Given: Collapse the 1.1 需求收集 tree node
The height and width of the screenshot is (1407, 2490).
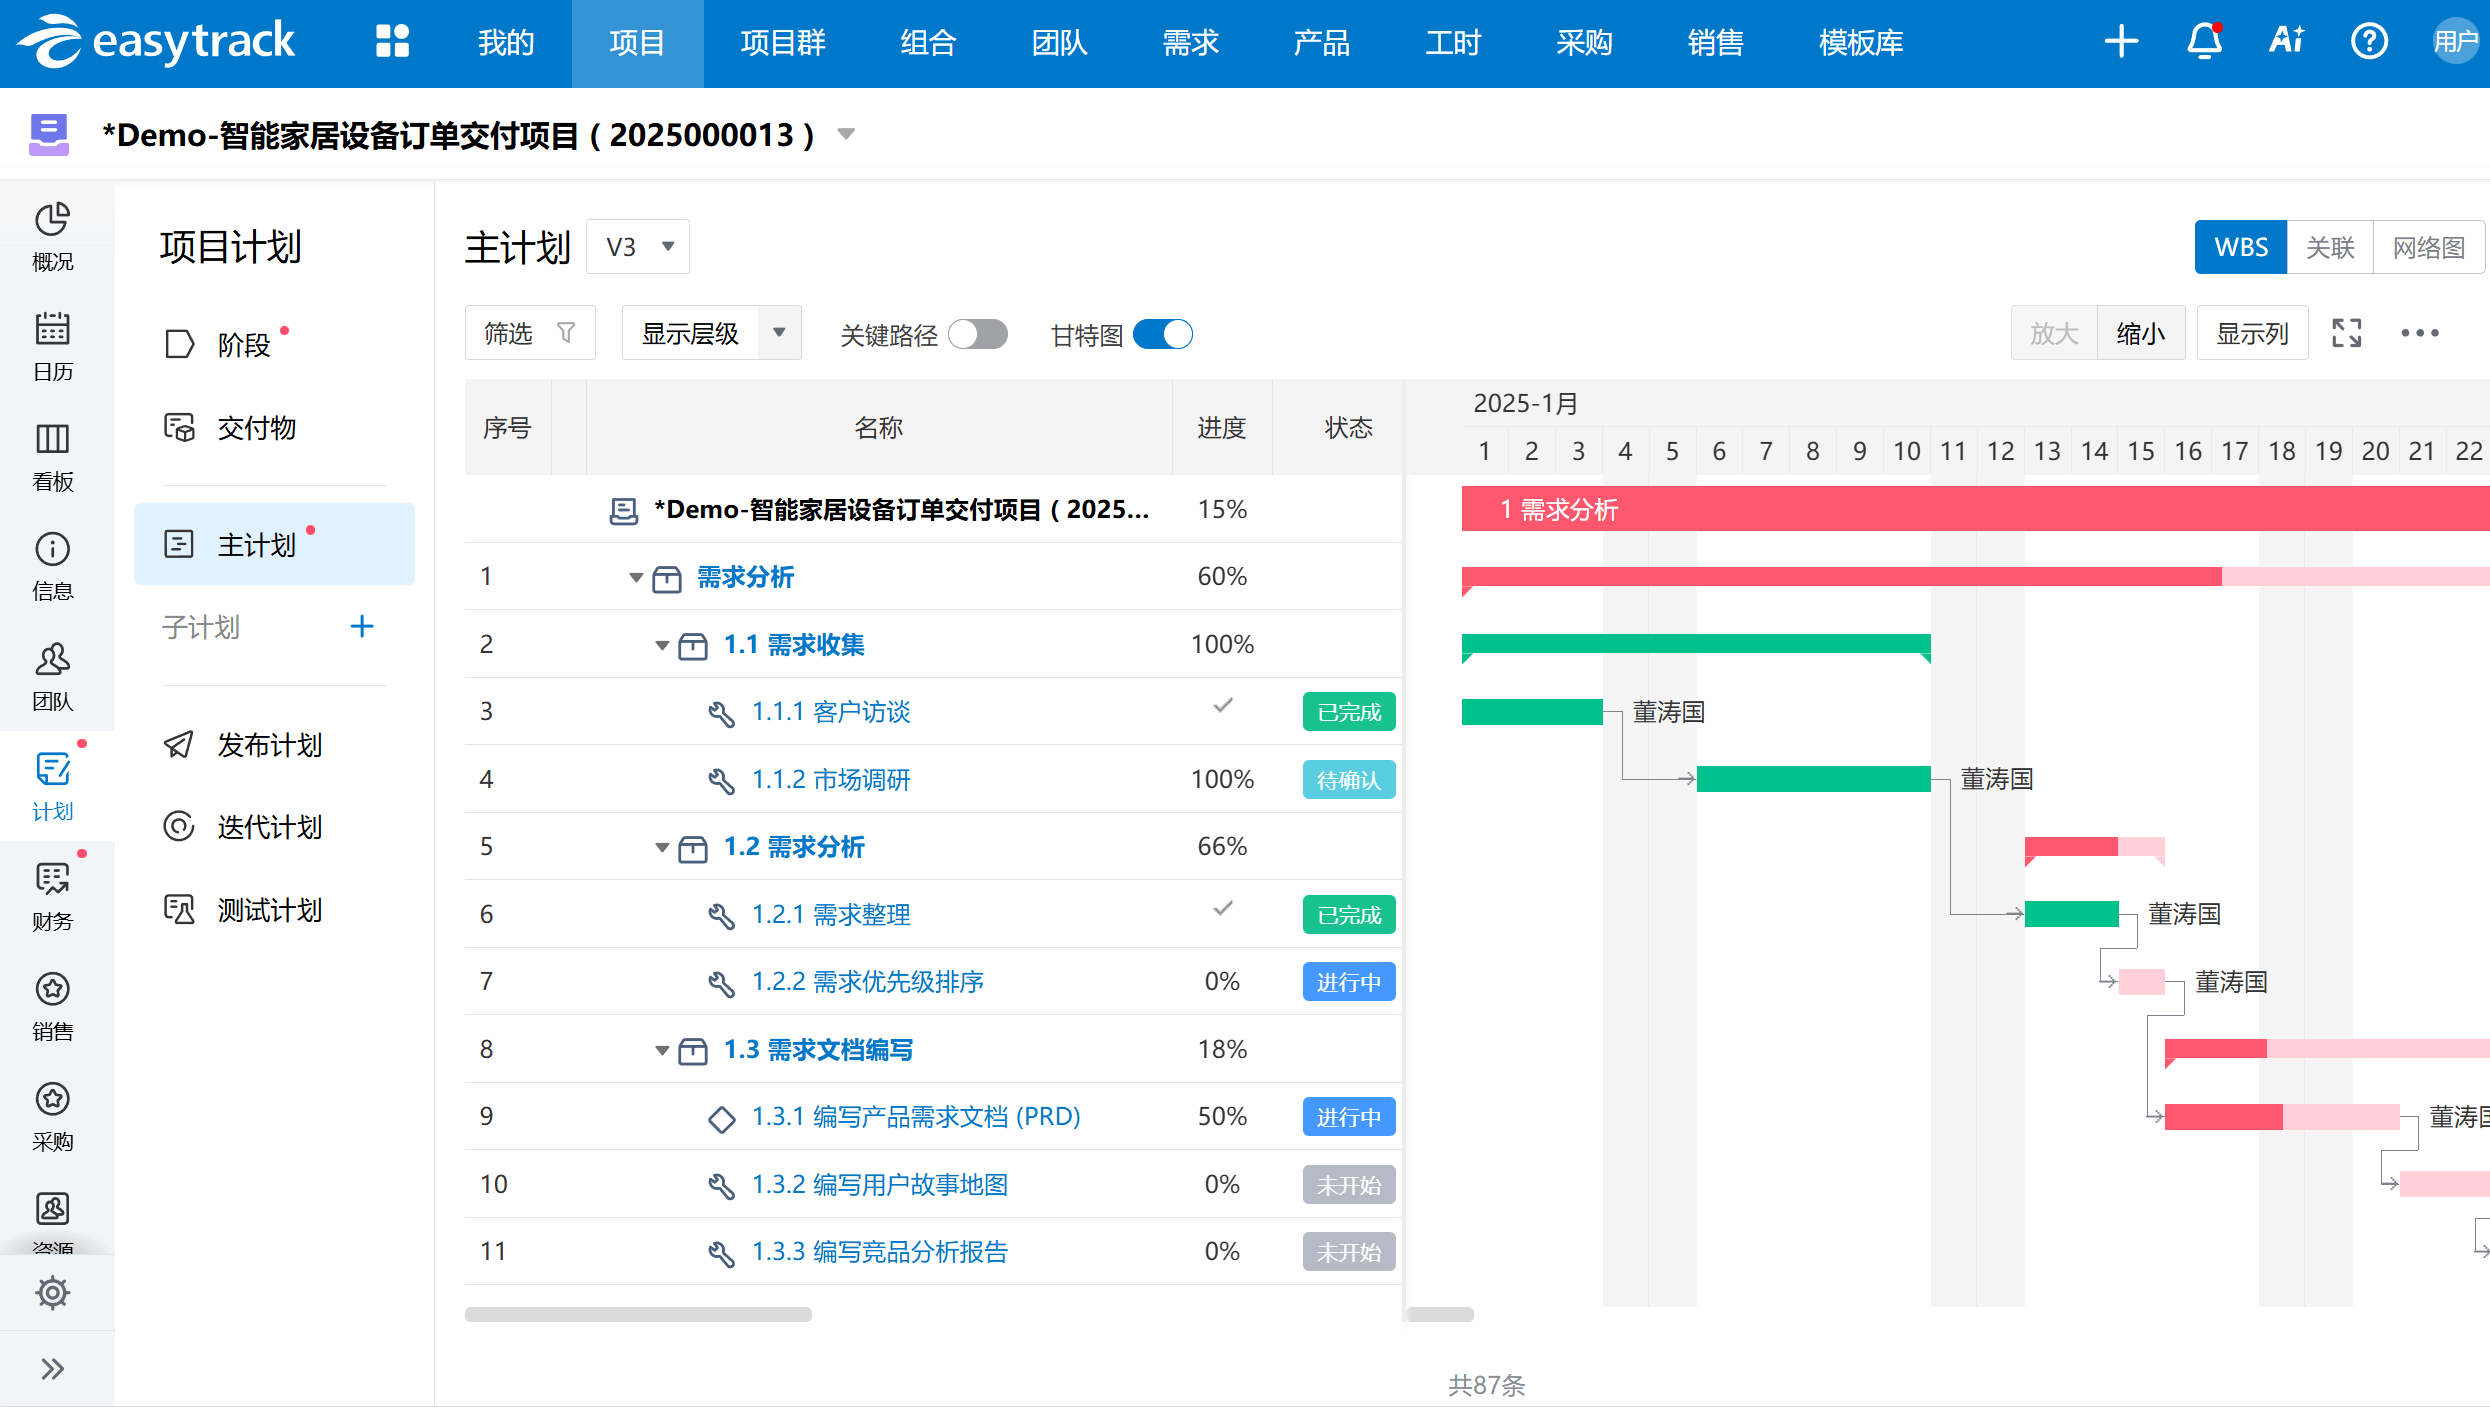Looking at the screenshot, I should pos(661,645).
